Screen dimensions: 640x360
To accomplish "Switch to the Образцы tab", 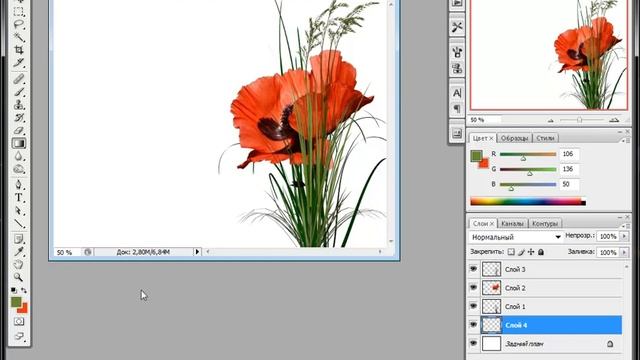I will click(514, 138).
